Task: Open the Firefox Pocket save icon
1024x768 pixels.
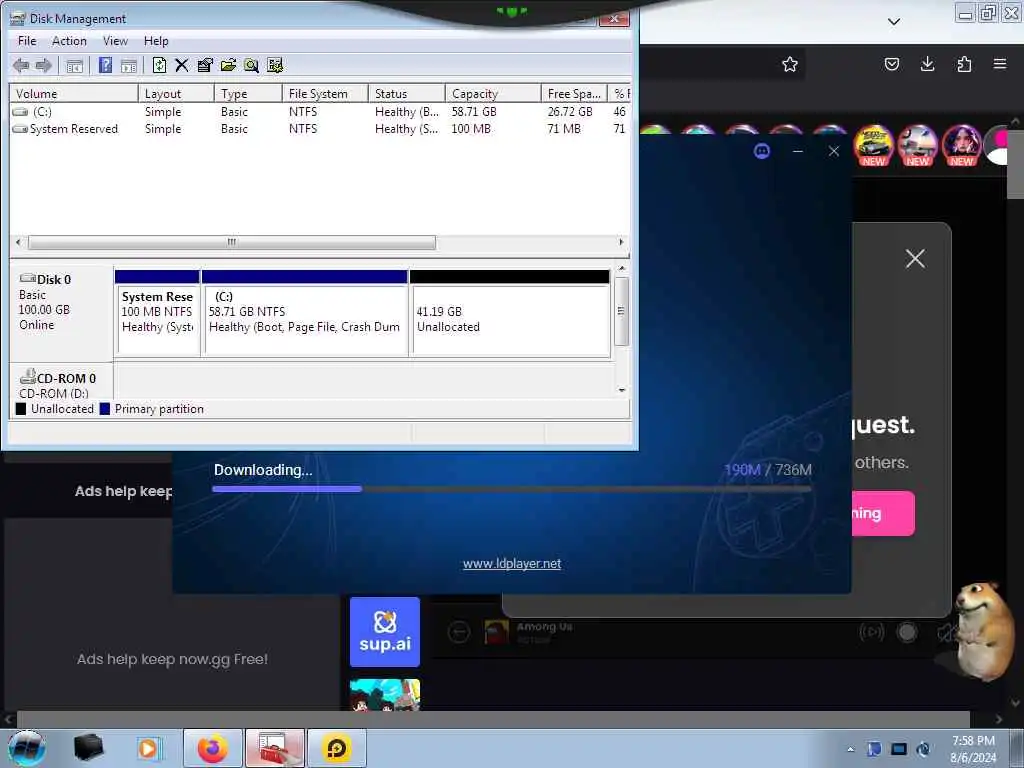Action: pyautogui.click(x=892, y=64)
